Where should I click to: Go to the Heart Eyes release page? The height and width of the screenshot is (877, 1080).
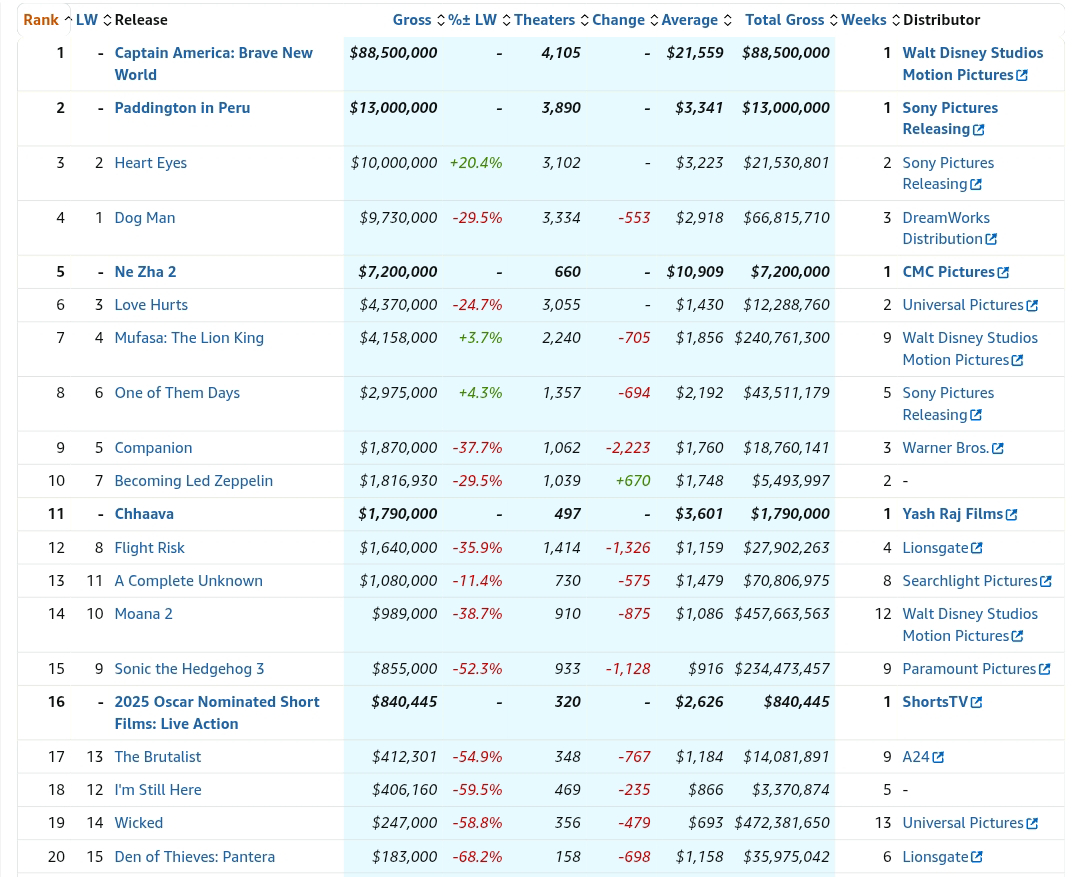click(151, 163)
